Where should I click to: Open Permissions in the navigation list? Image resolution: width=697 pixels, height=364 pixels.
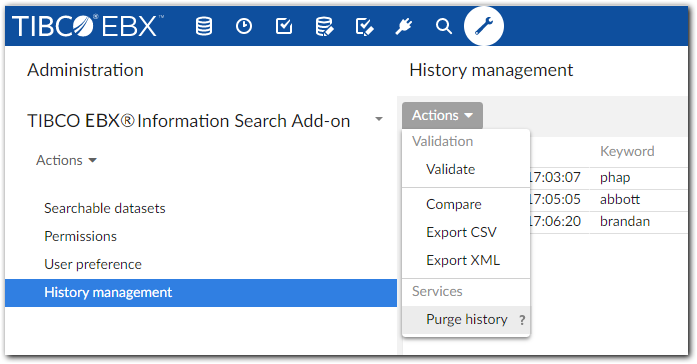(x=80, y=236)
